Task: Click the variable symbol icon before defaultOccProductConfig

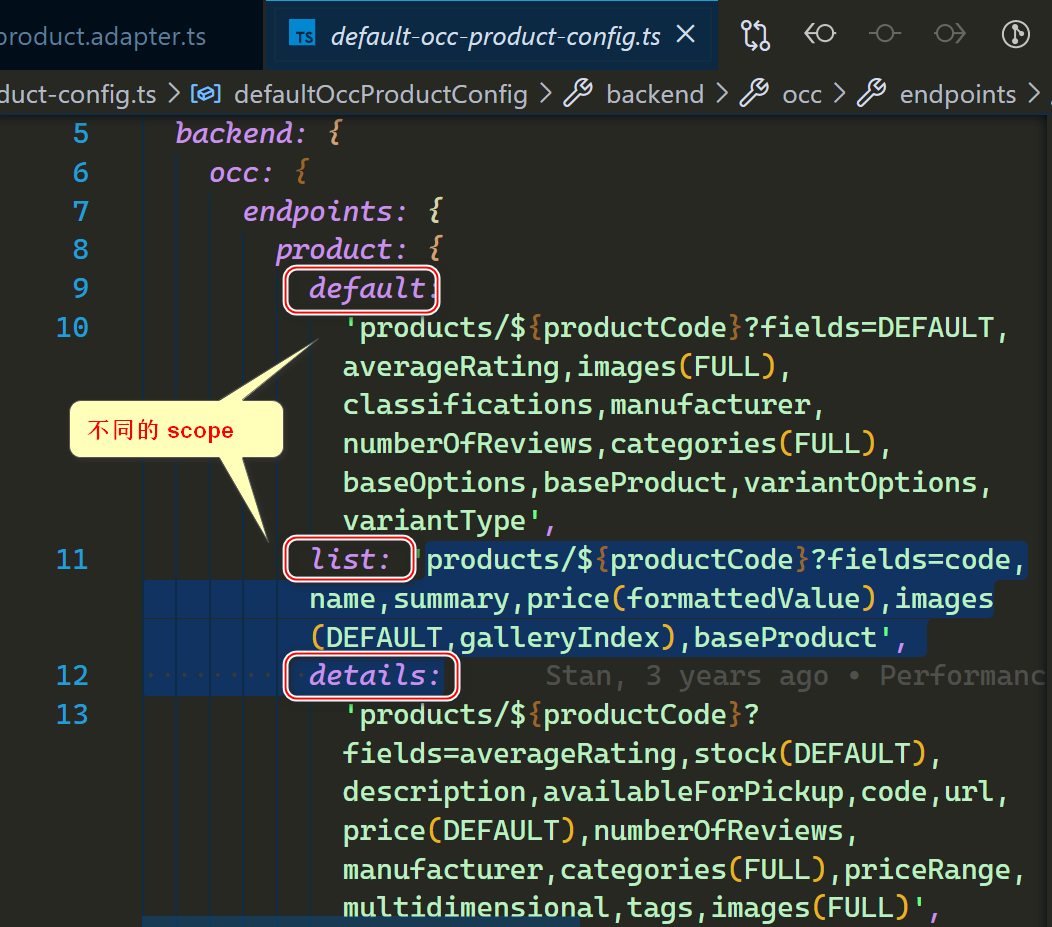Action: pos(205,94)
